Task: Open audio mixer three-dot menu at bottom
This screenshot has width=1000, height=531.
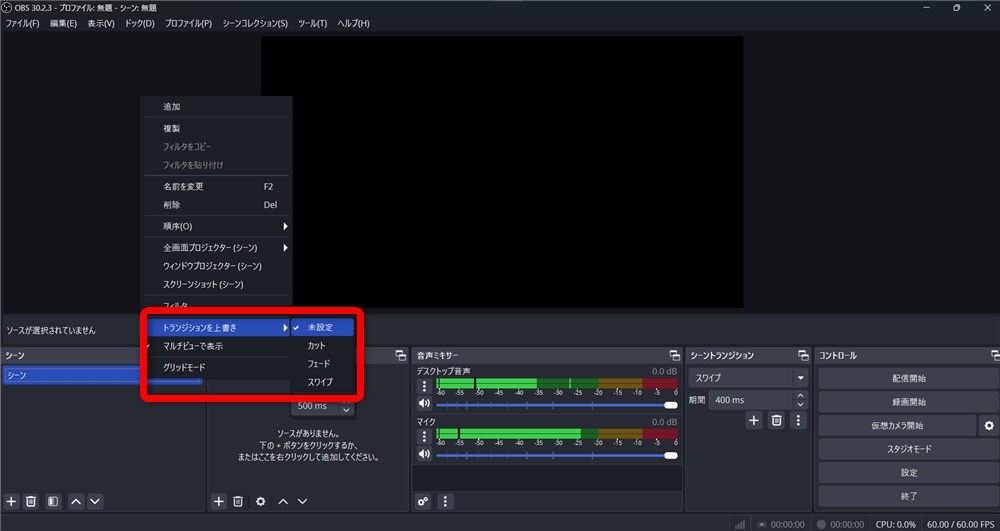Action: [445, 502]
